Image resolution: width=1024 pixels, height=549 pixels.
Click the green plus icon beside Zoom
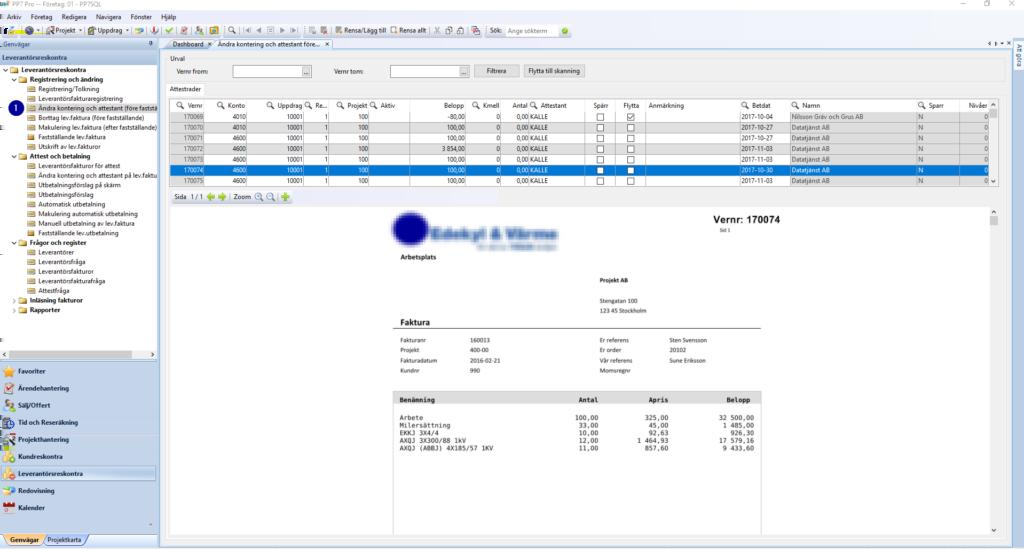(x=285, y=196)
